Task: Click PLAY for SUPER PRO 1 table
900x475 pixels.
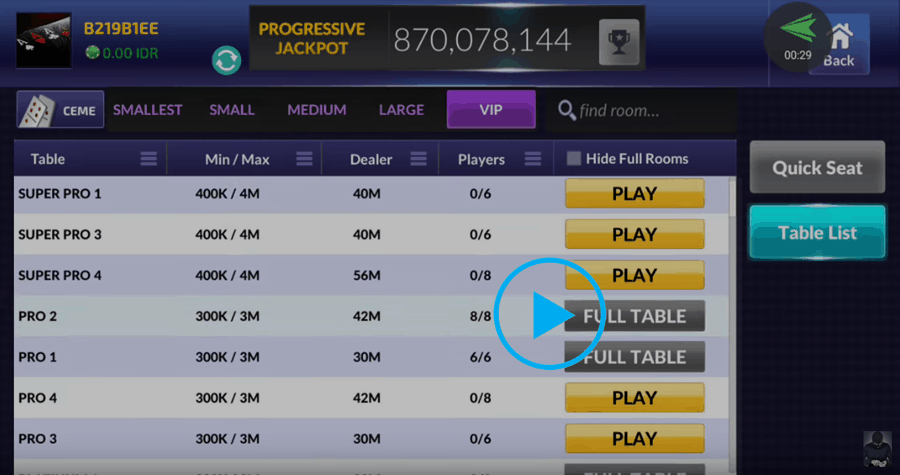Action: click(x=634, y=193)
